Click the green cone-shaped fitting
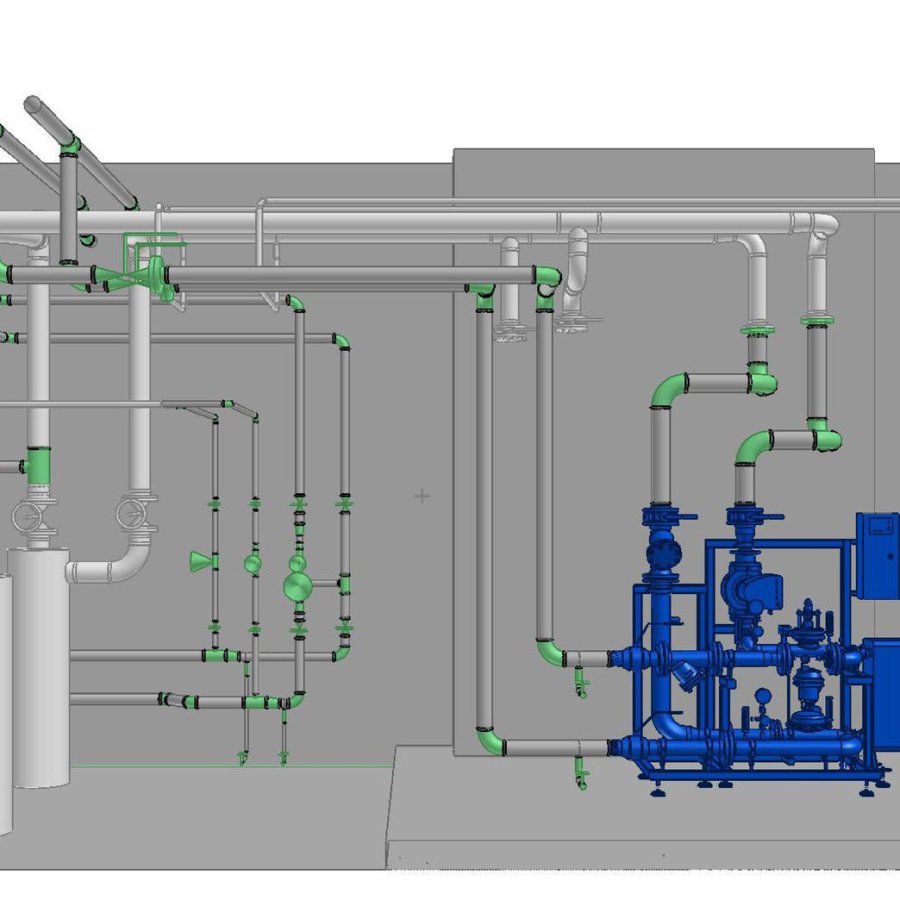The width and height of the screenshot is (900, 900). coord(202,562)
